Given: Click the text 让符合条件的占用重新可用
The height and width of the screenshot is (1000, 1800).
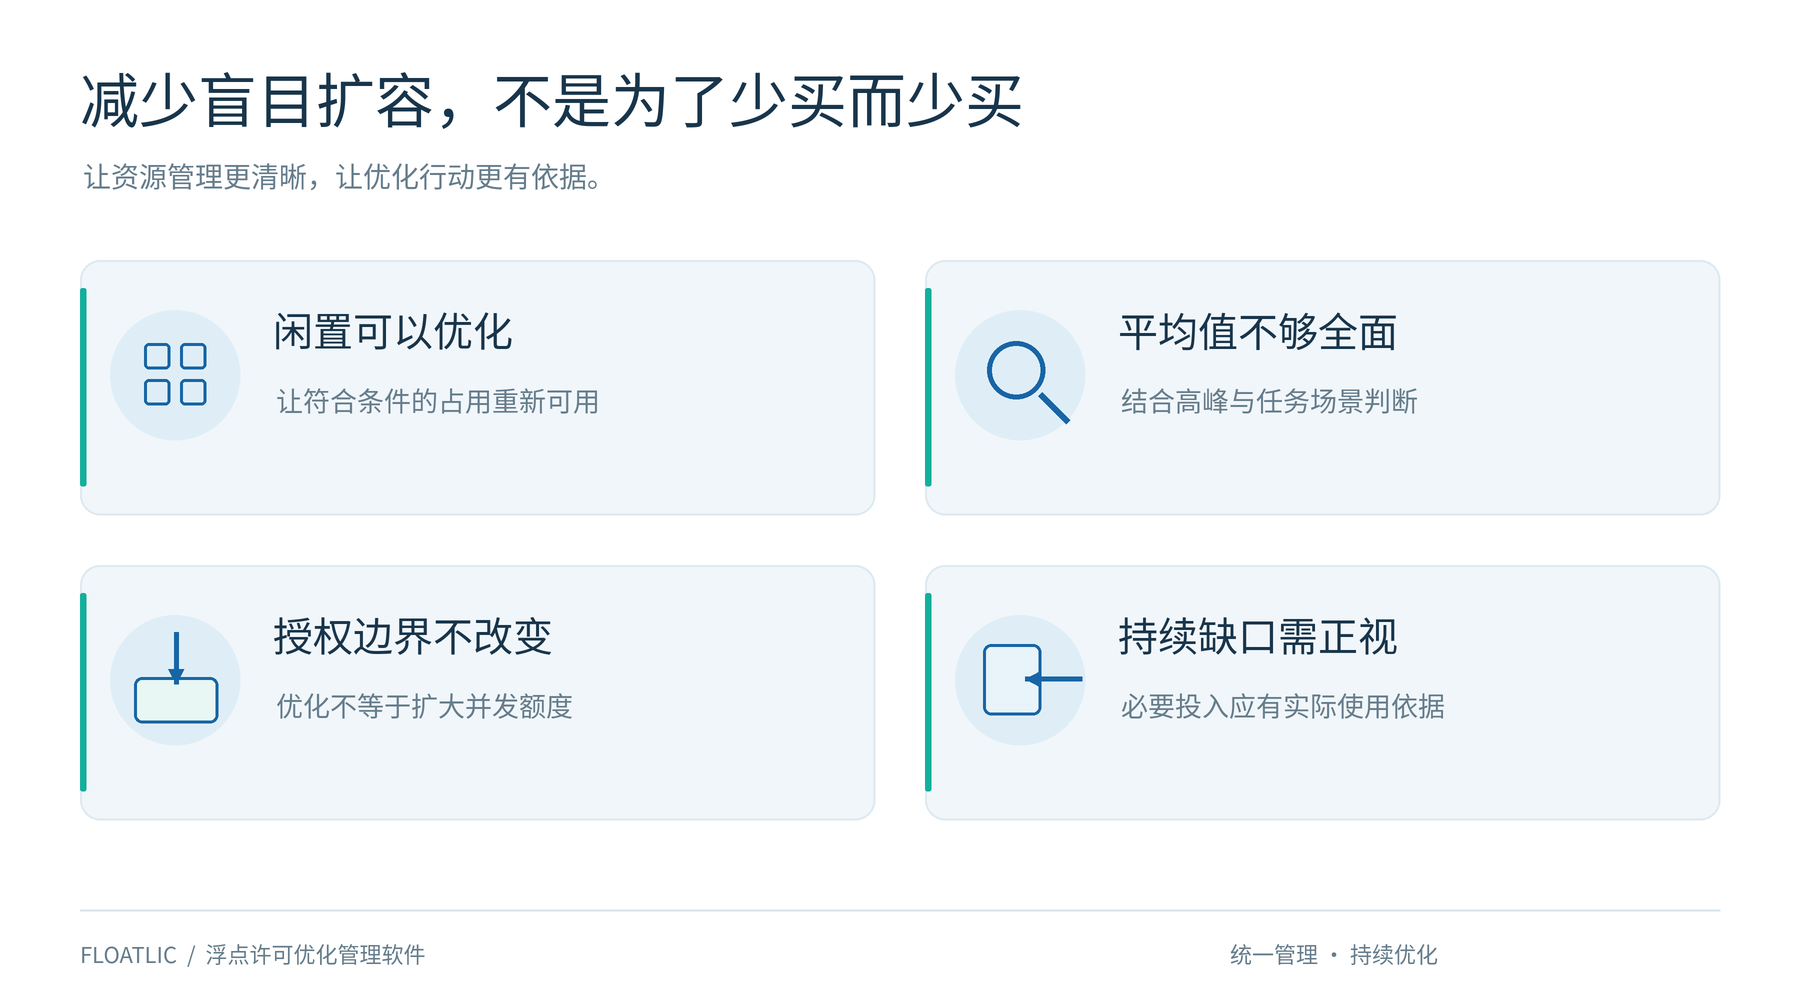Looking at the screenshot, I should click(x=438, y=402).
